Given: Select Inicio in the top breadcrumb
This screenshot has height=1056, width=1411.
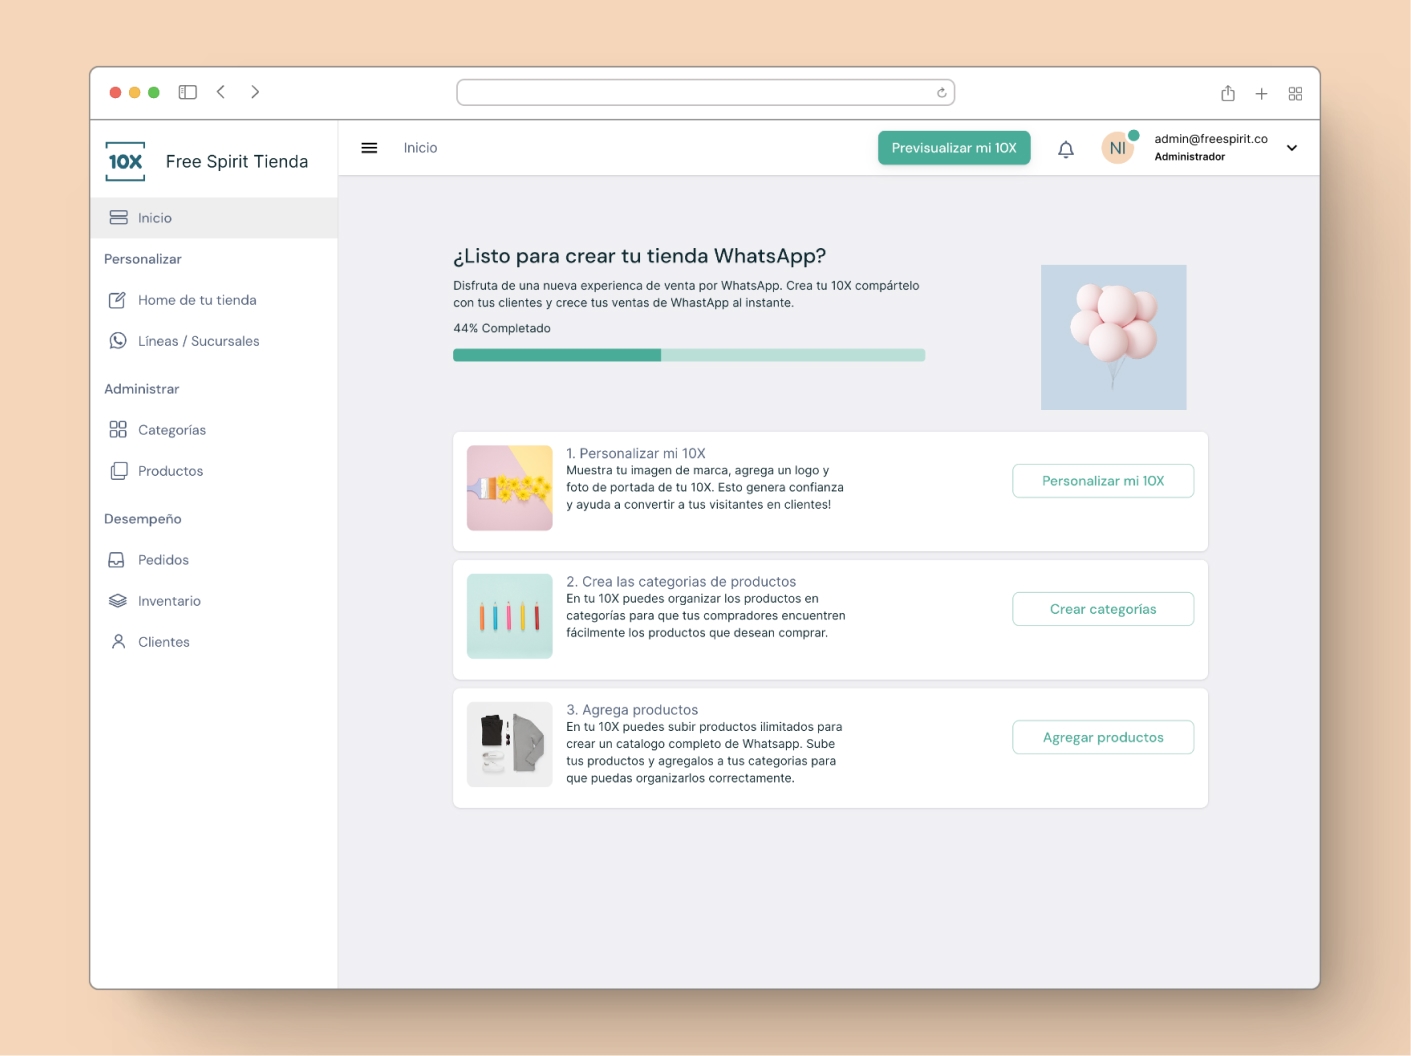Looking at the screenshot, I should coord(420,147).
